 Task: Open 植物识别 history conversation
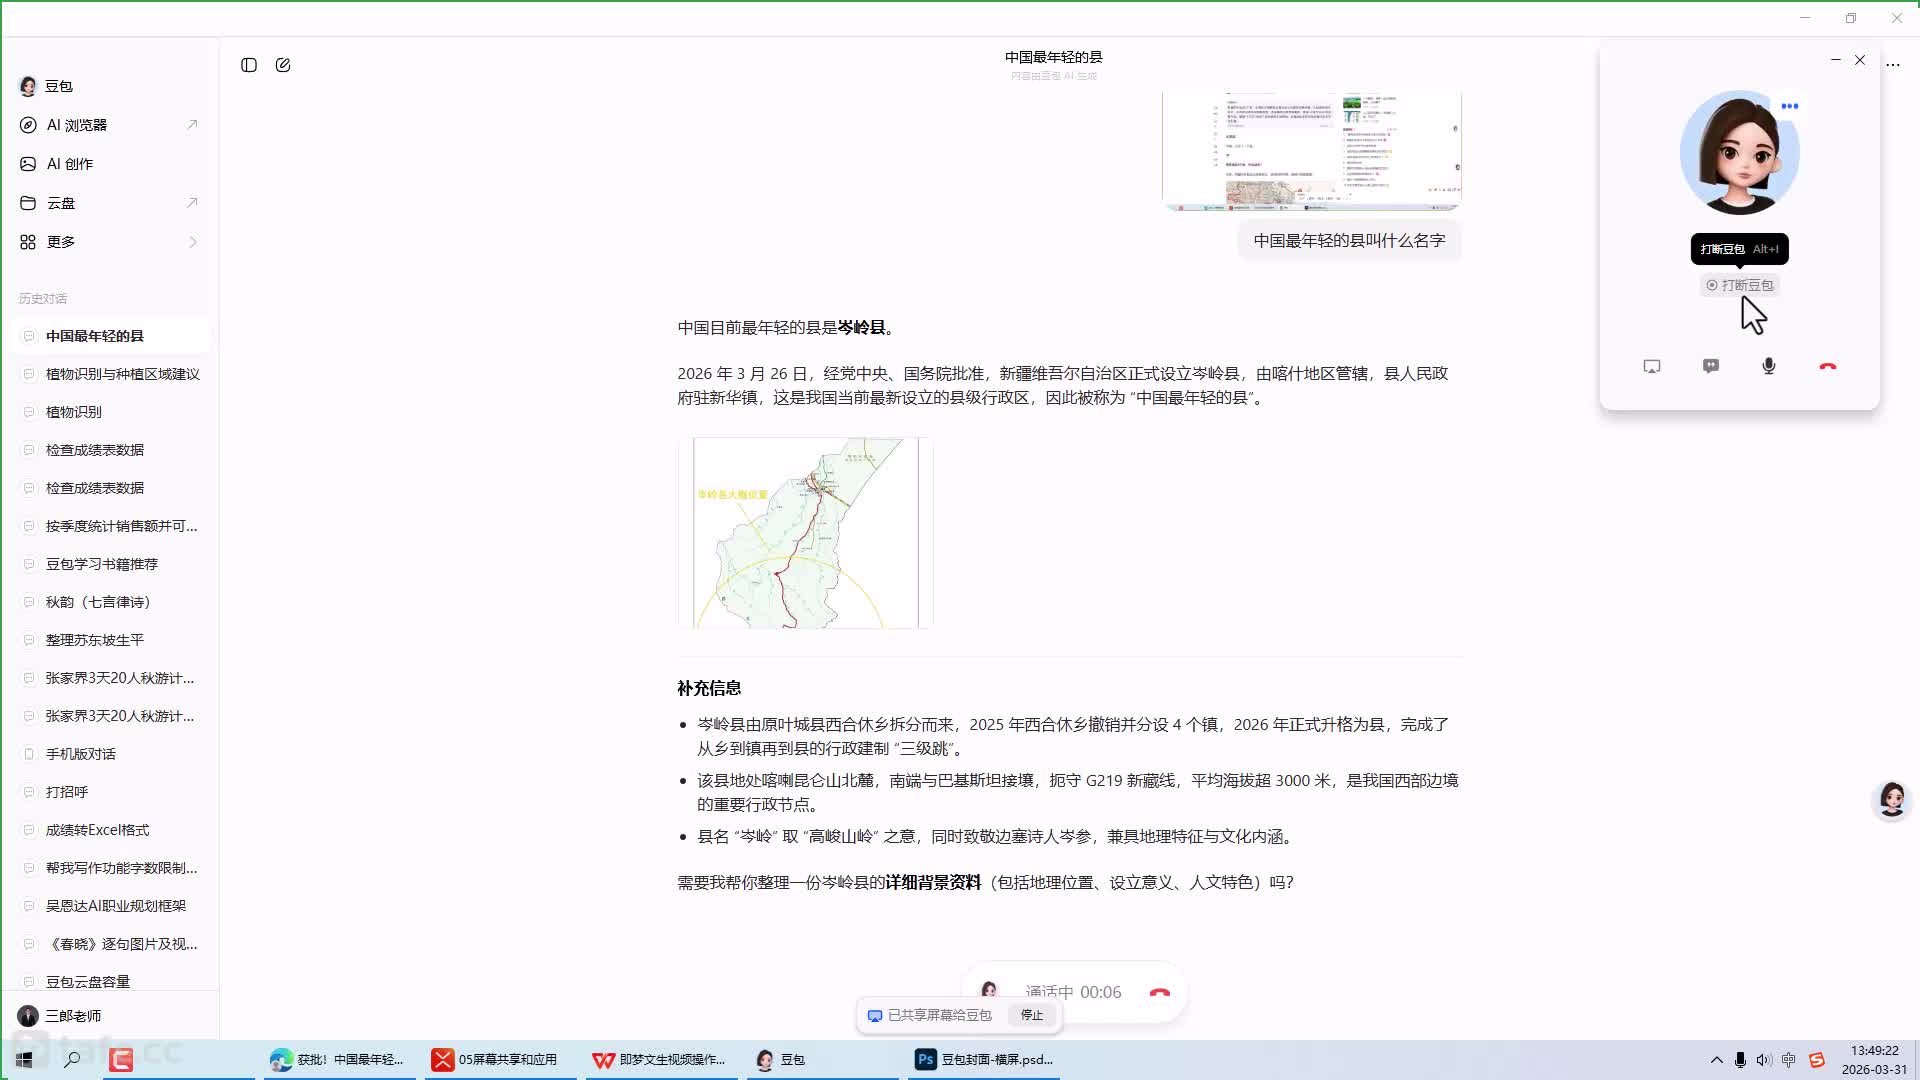tap(74, 412)
